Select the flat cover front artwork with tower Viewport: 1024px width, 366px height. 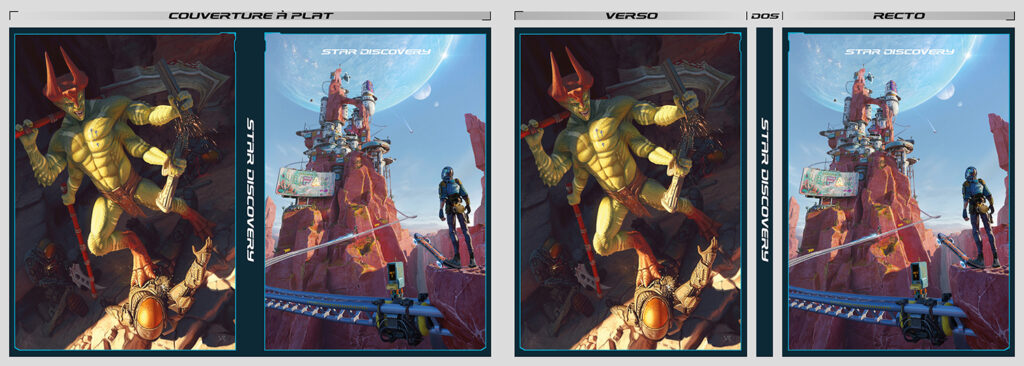click(375, 192)
